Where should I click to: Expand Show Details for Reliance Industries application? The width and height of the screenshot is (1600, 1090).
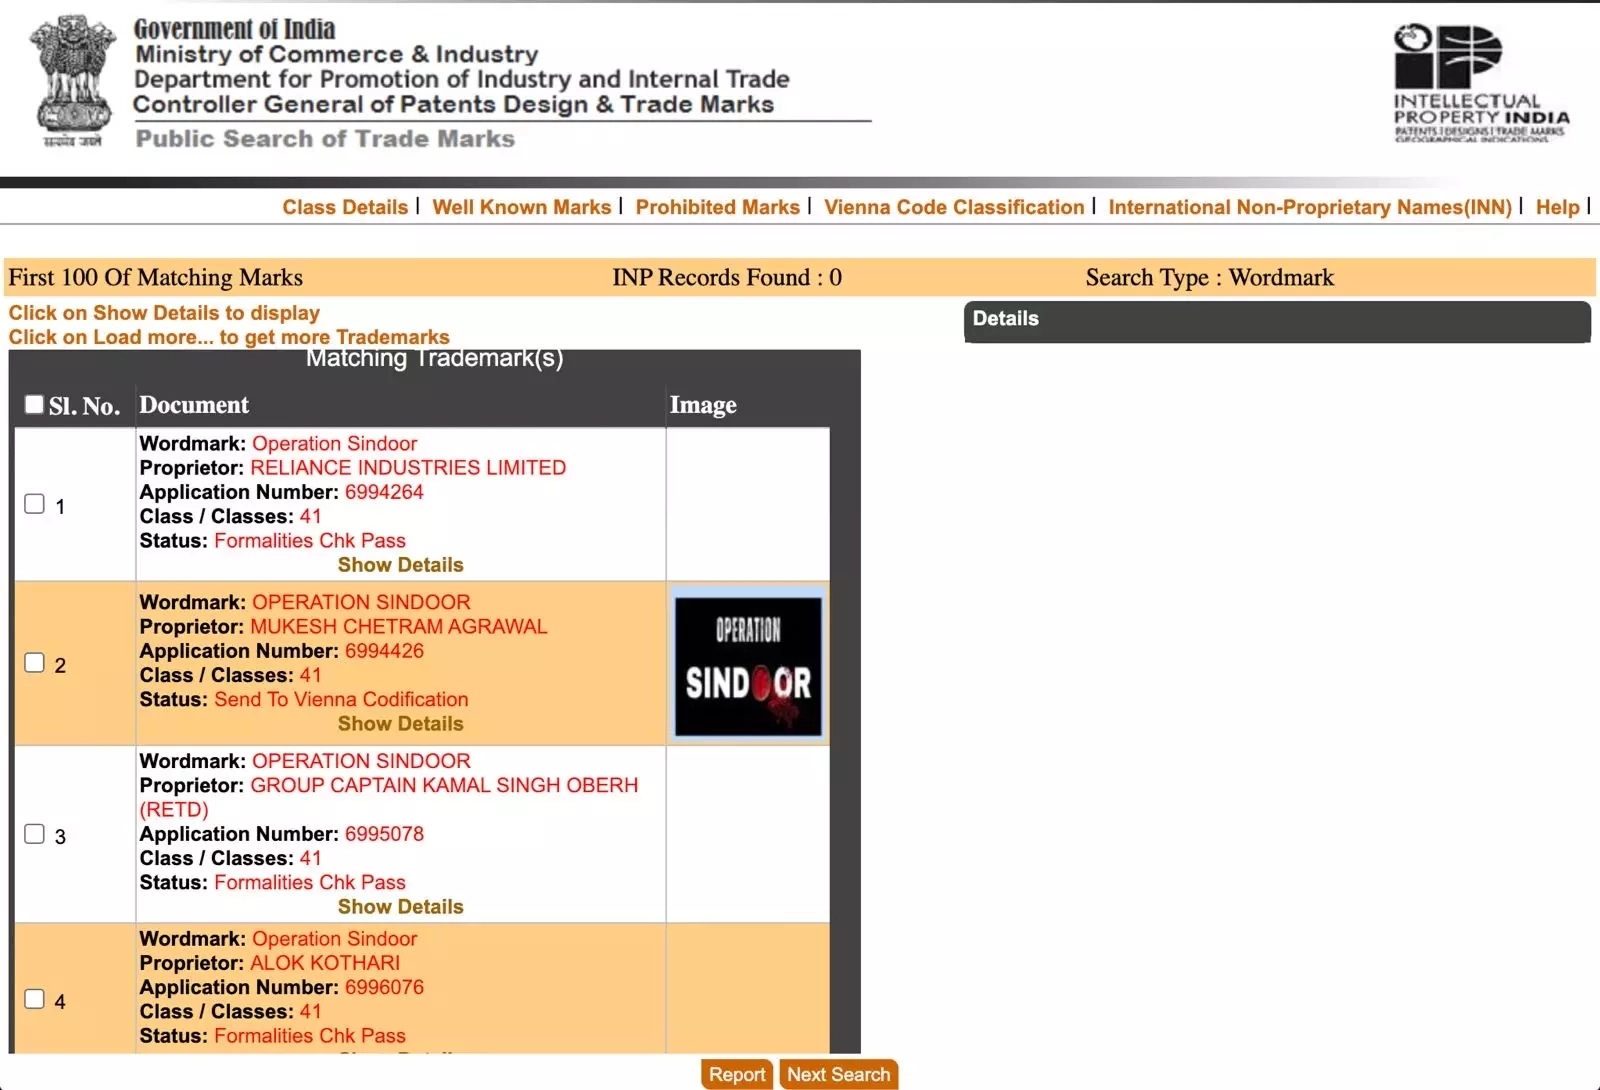coord(400,565)
